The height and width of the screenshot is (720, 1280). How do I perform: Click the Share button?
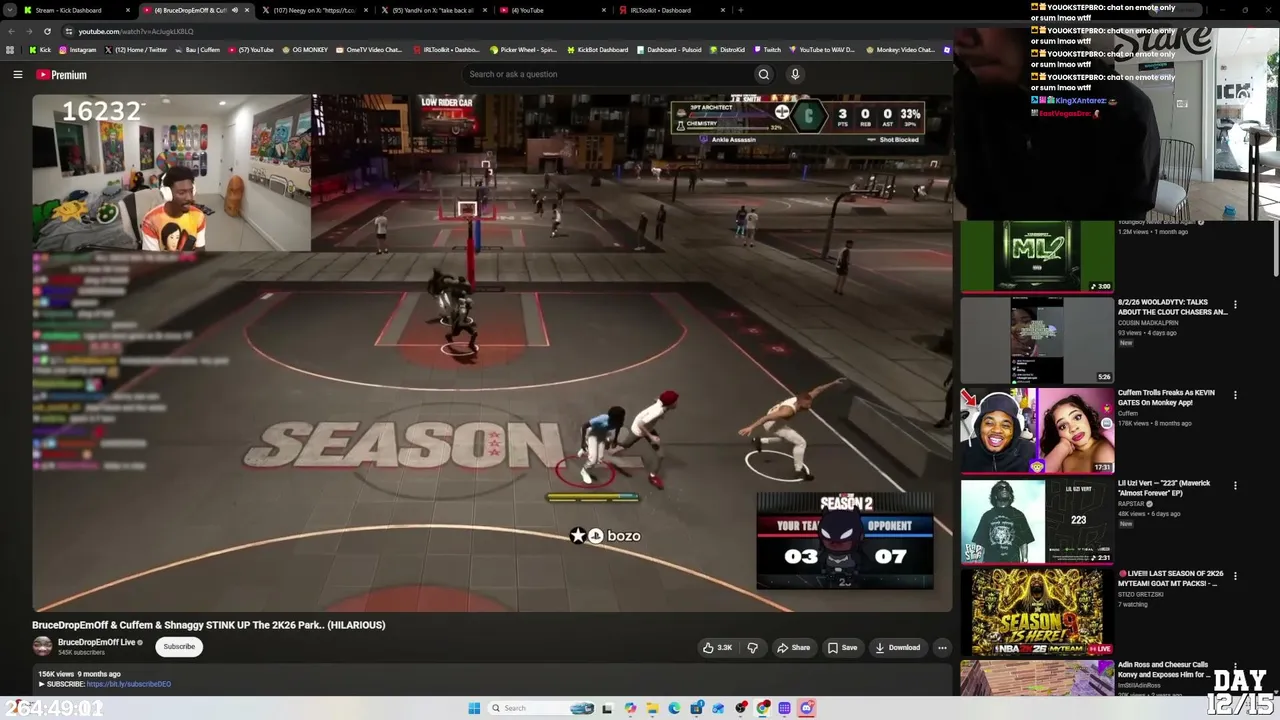pos(794,647)
